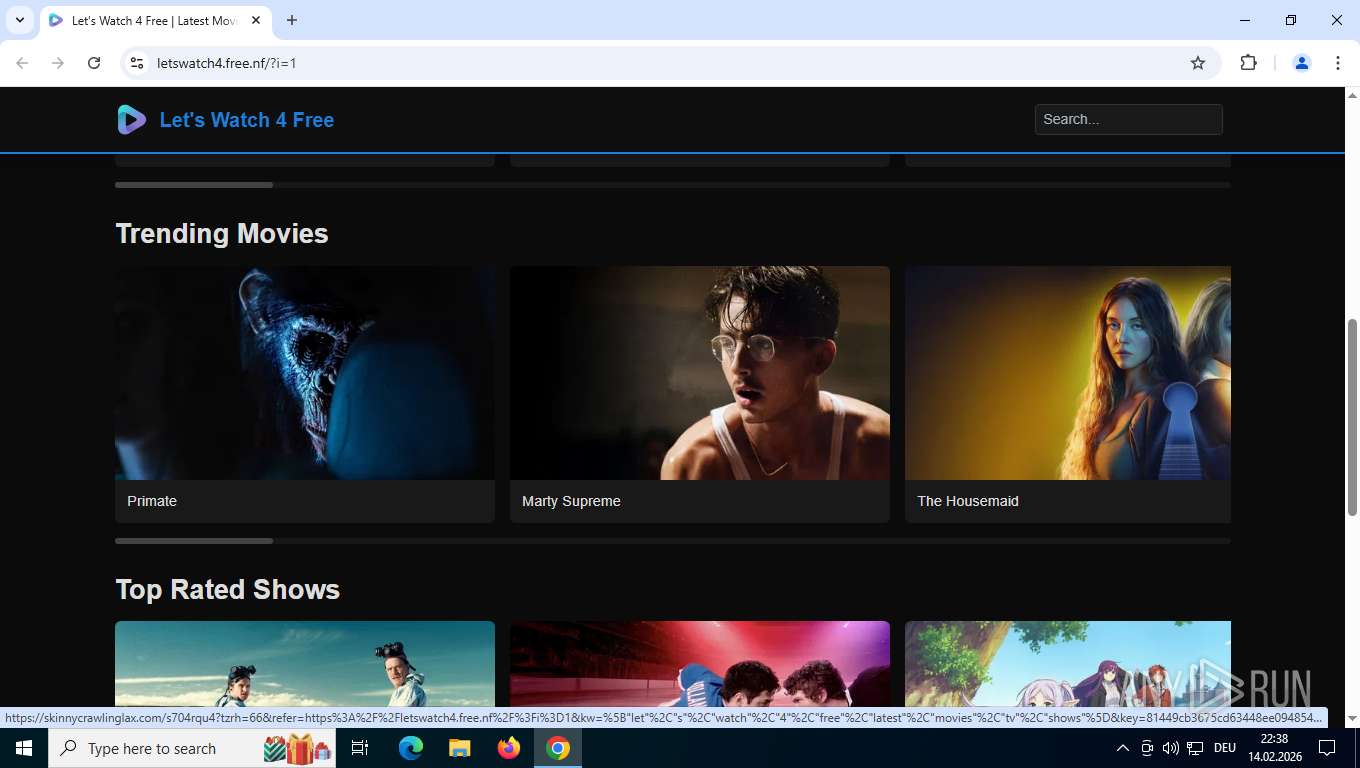Image resolution: width=1360 pixels, height=768 pixels.
Task: Open the Primate movie thumbnail
Action: click(305, 373)
